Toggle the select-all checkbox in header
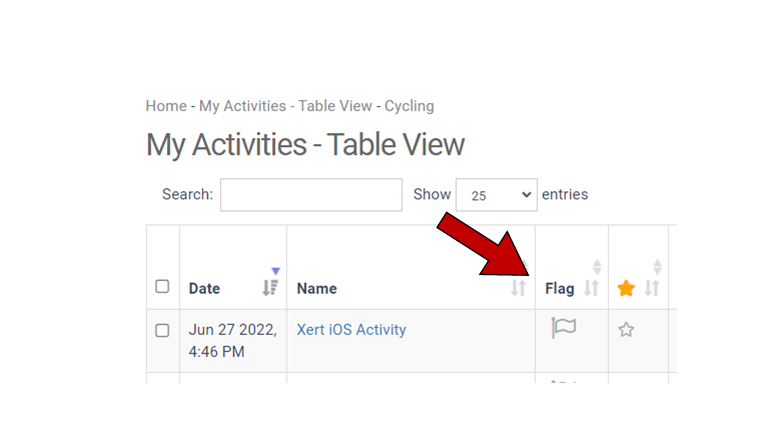 click(162, 287)
